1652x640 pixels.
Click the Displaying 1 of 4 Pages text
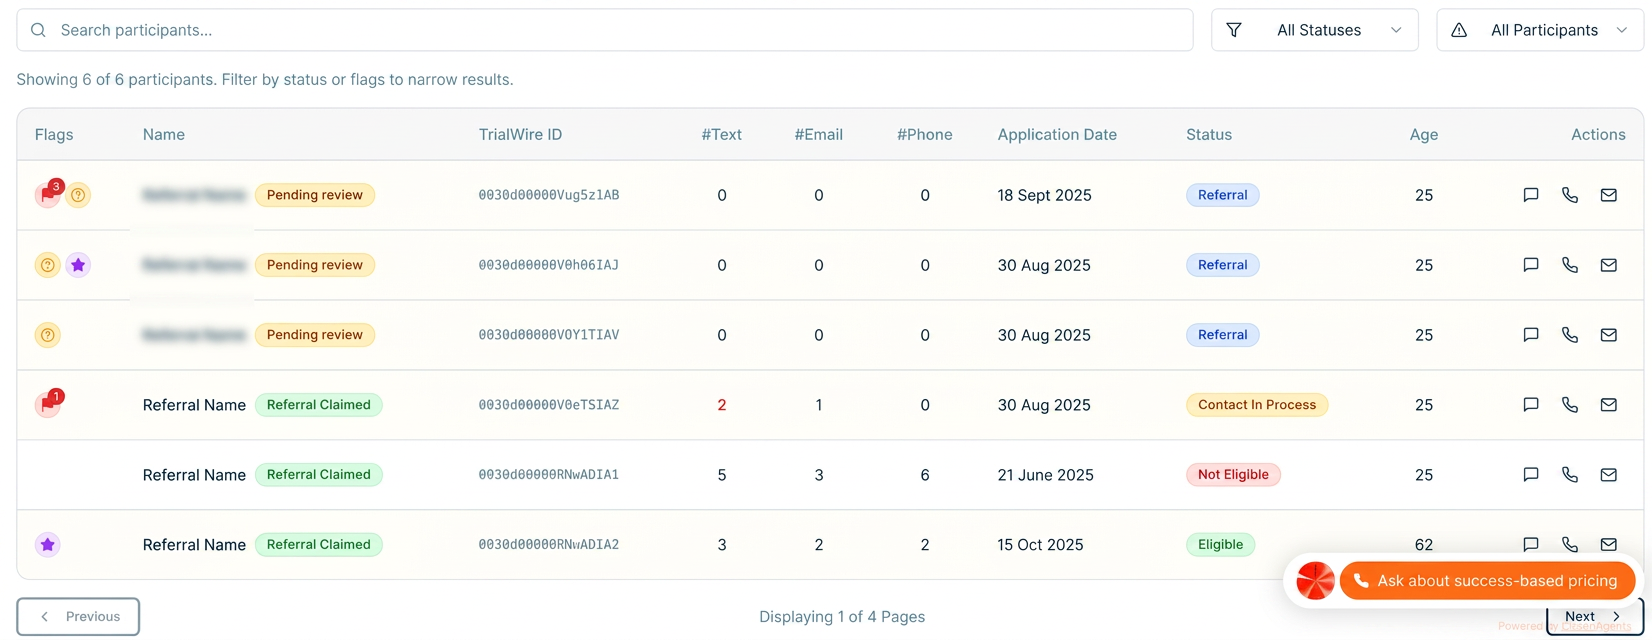pyautogui.click(x=842, y=617)
